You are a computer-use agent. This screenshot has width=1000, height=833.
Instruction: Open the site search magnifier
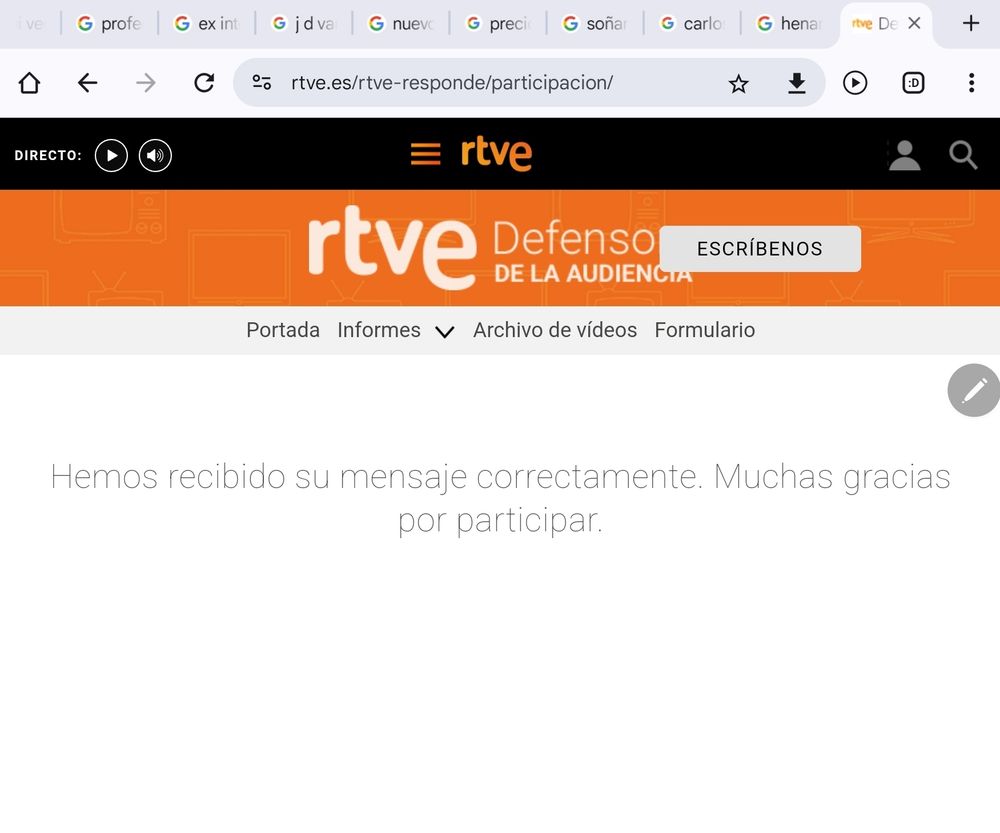(963, 155)
